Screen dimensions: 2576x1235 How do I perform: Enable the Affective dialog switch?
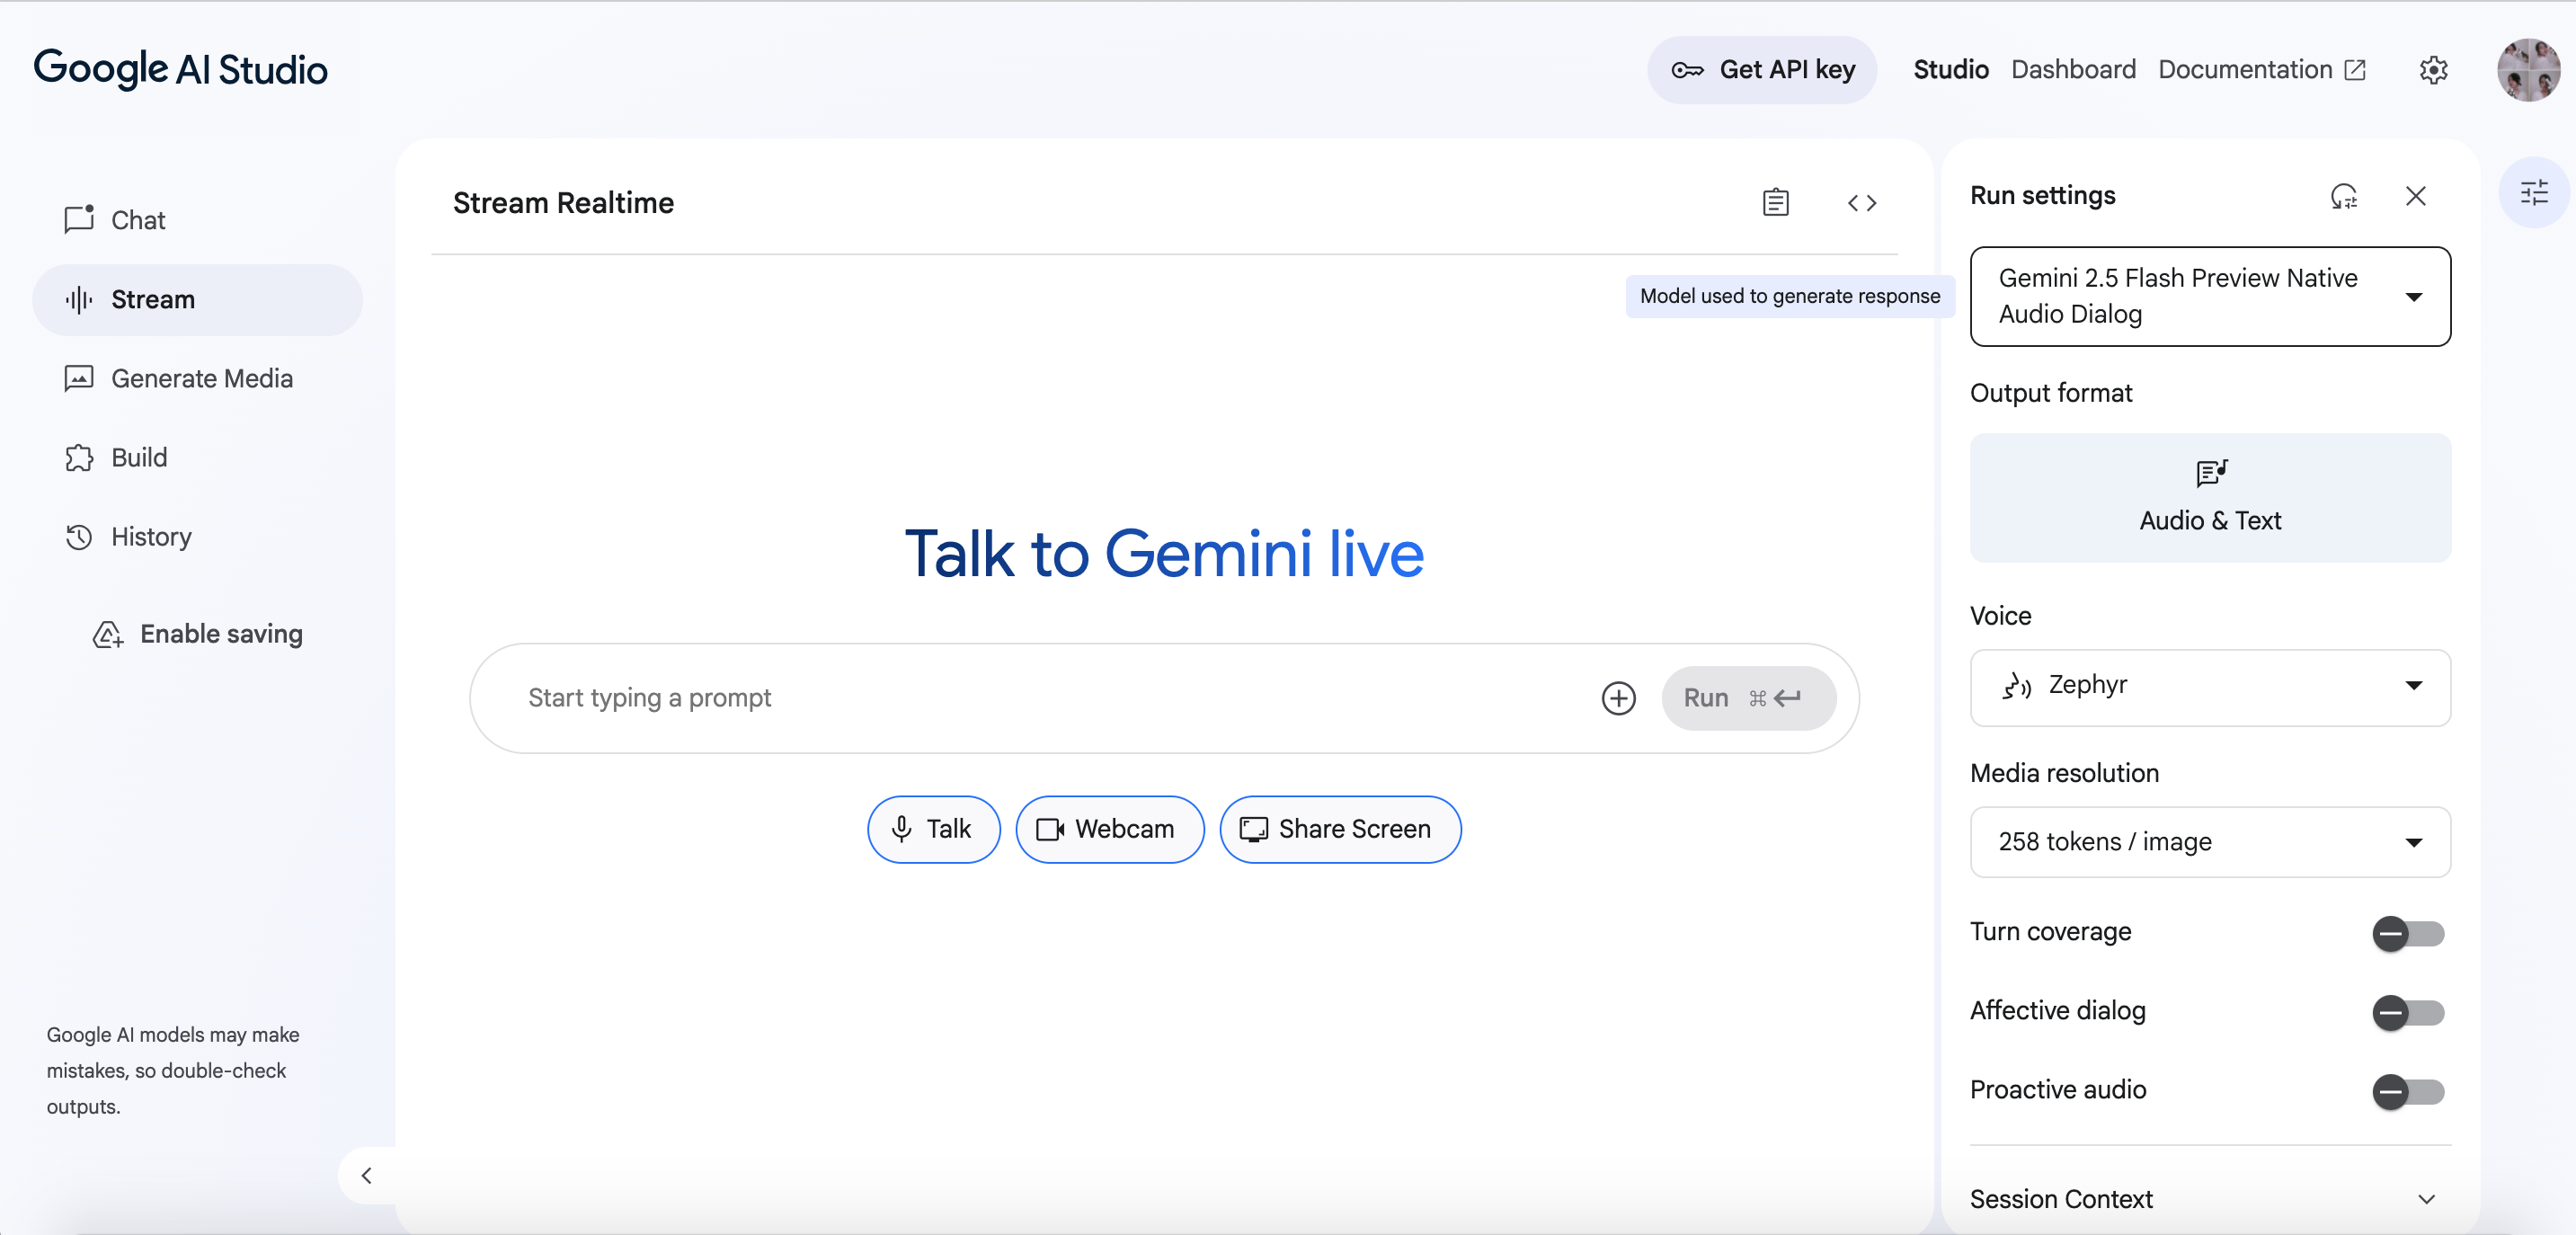coord(2408,1013)
